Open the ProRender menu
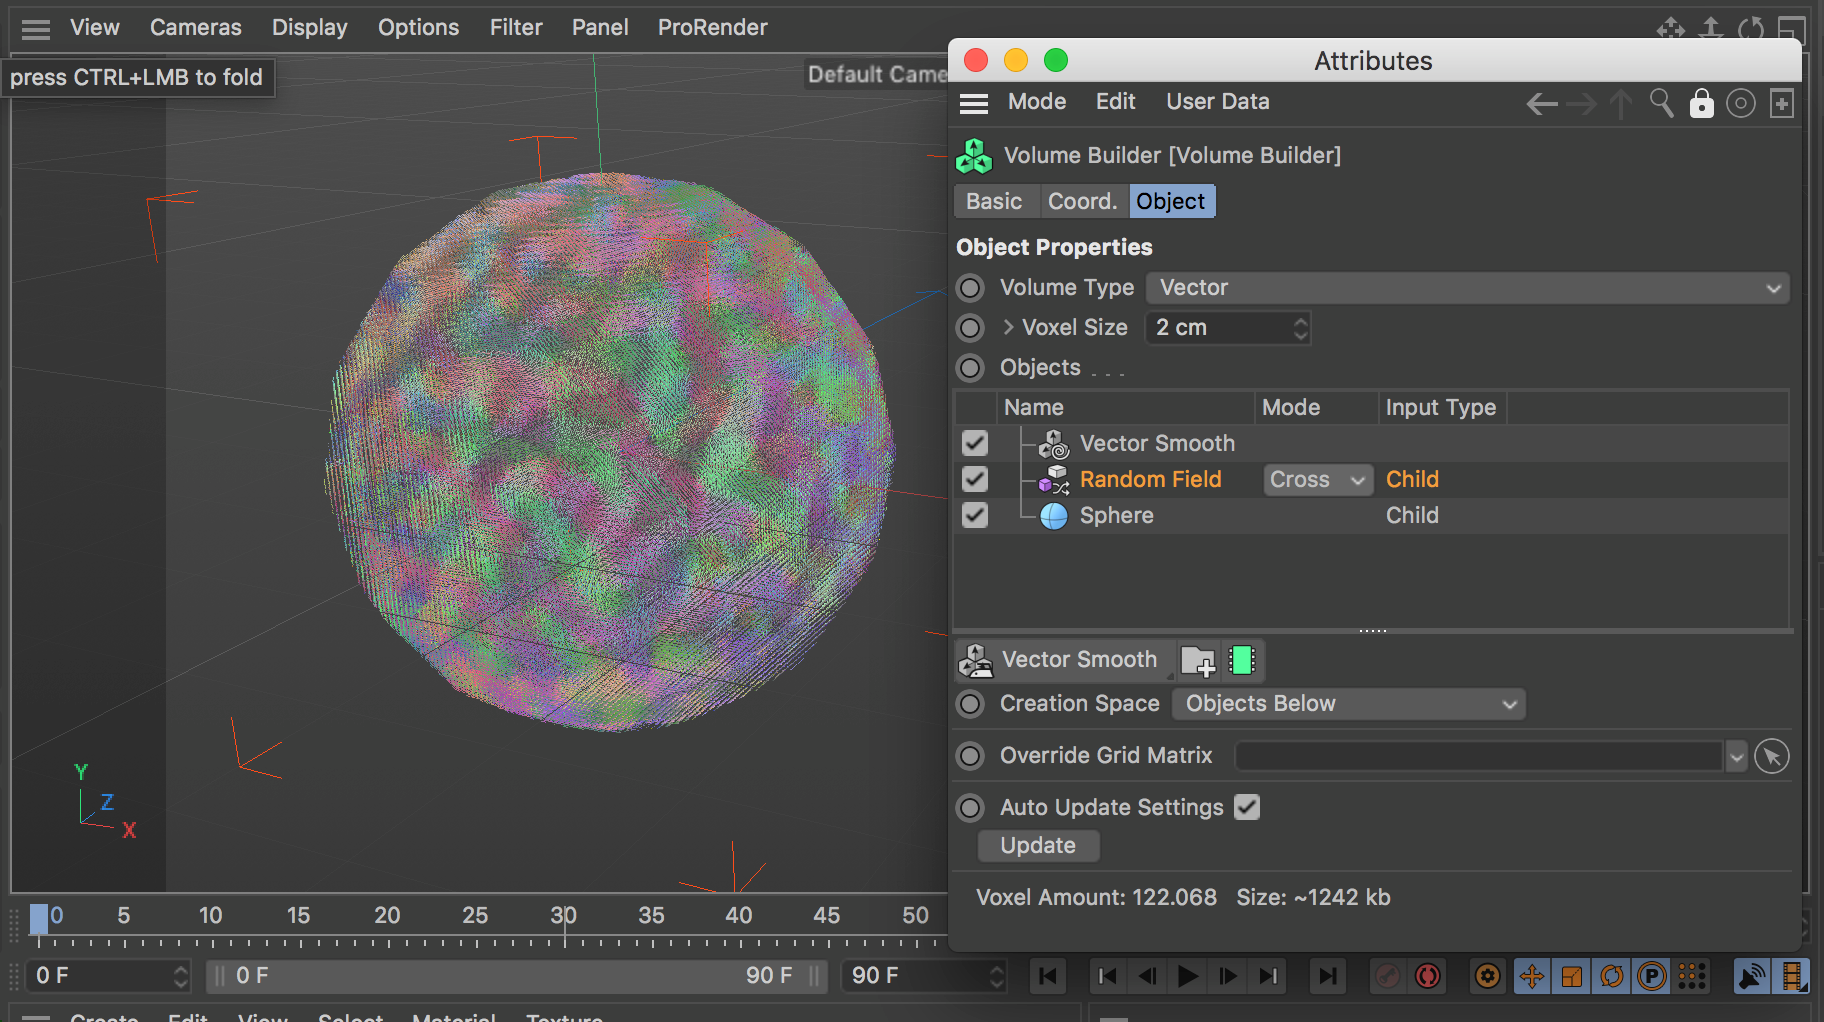Viewport: 1824px width, 1022px height. click(713, 27)
